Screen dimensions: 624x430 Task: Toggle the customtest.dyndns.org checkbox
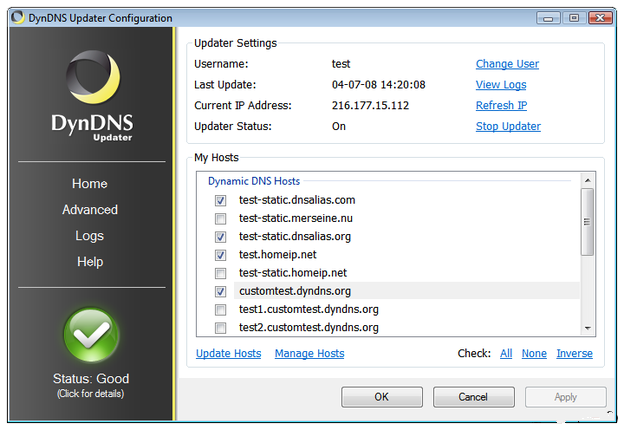pos(220,291)
